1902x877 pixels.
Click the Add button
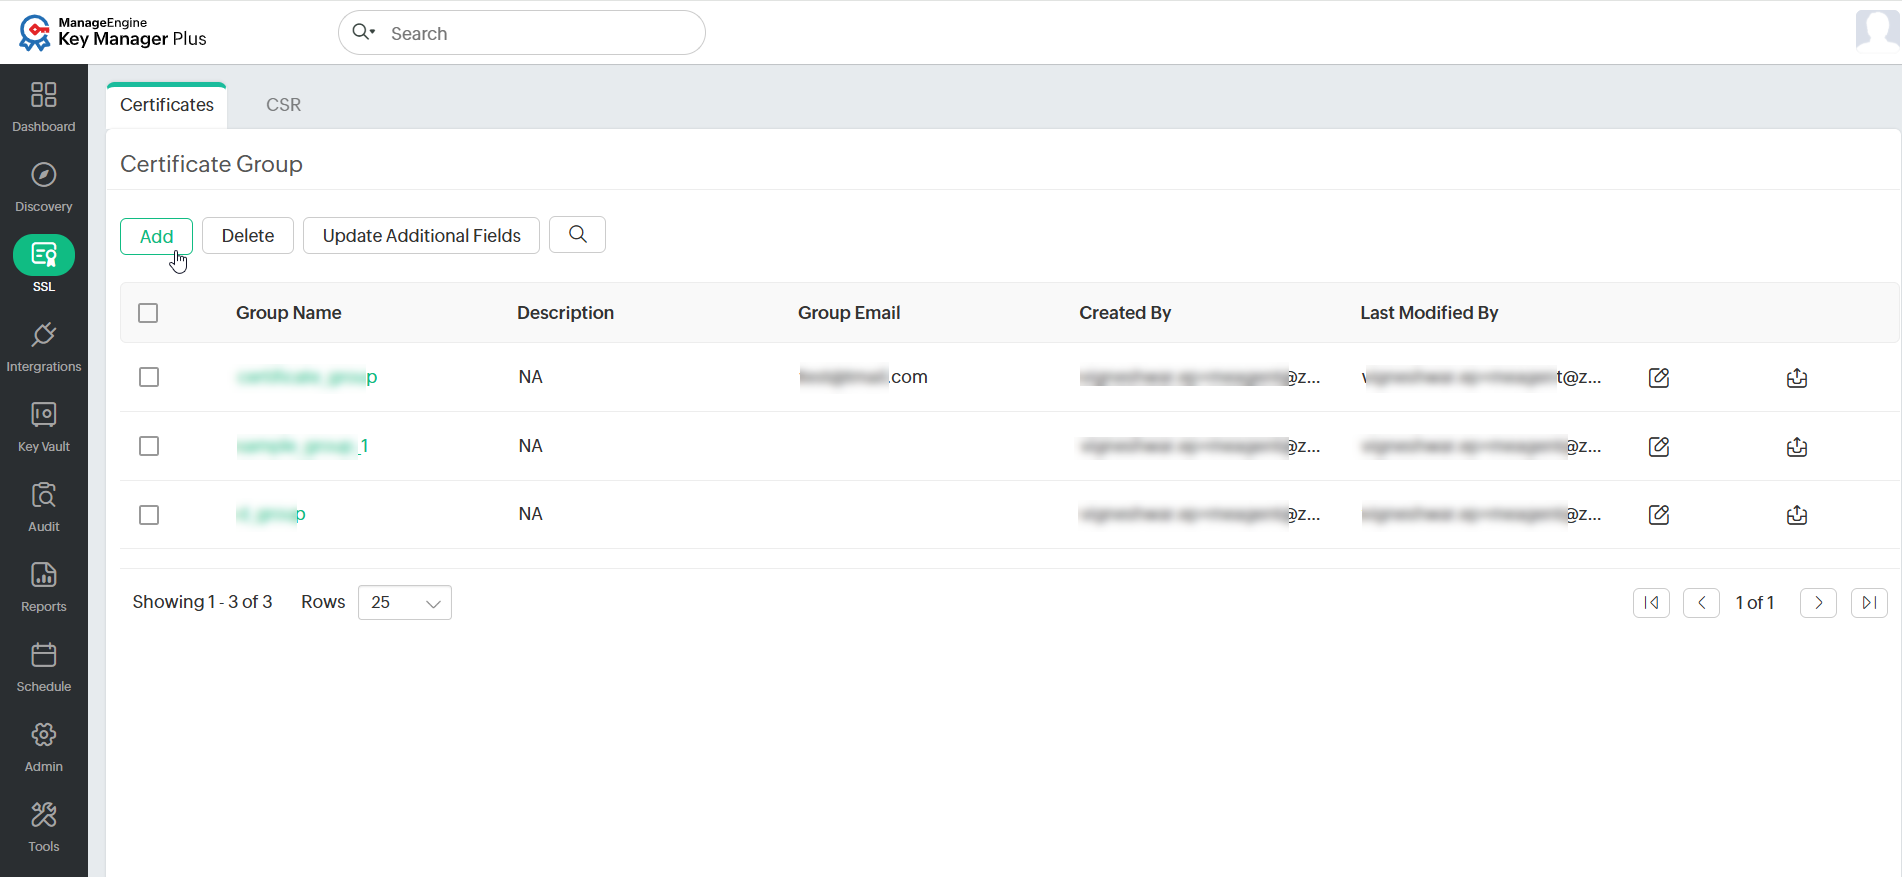(156, 236)
